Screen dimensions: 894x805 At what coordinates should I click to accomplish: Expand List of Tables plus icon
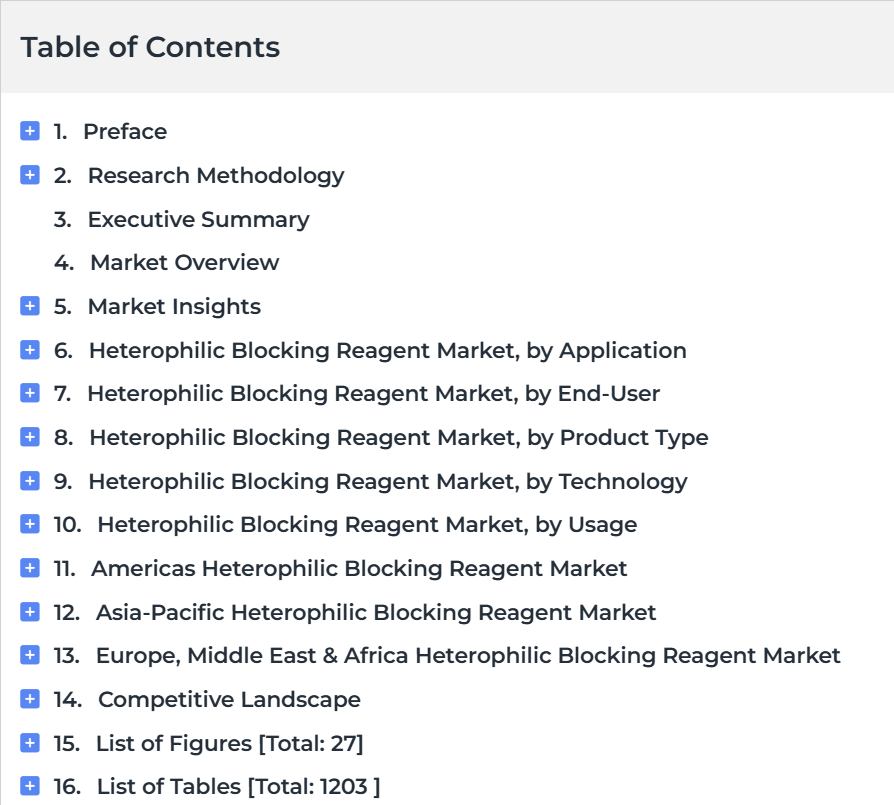[30, 786]
